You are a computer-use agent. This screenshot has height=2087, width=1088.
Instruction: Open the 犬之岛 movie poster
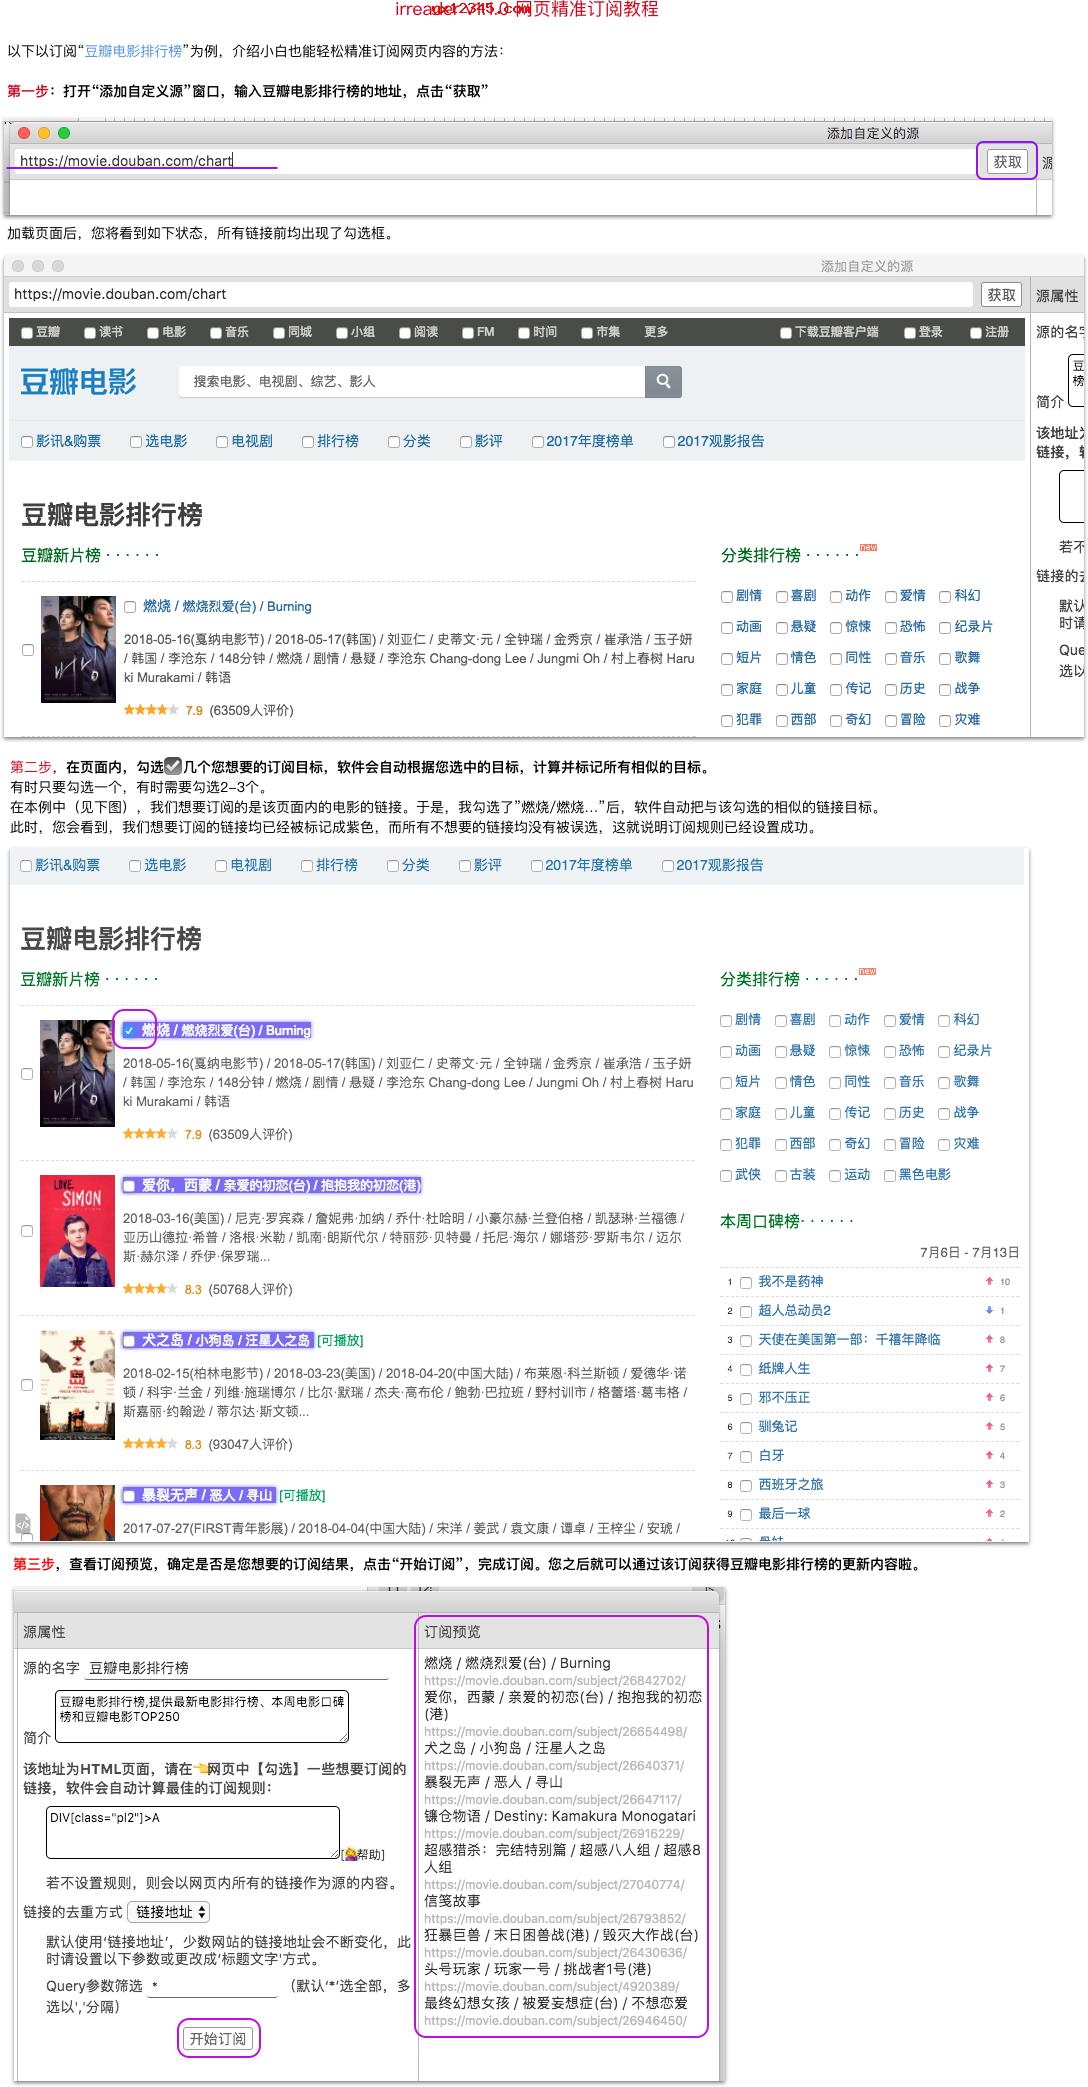[77, 1385]
